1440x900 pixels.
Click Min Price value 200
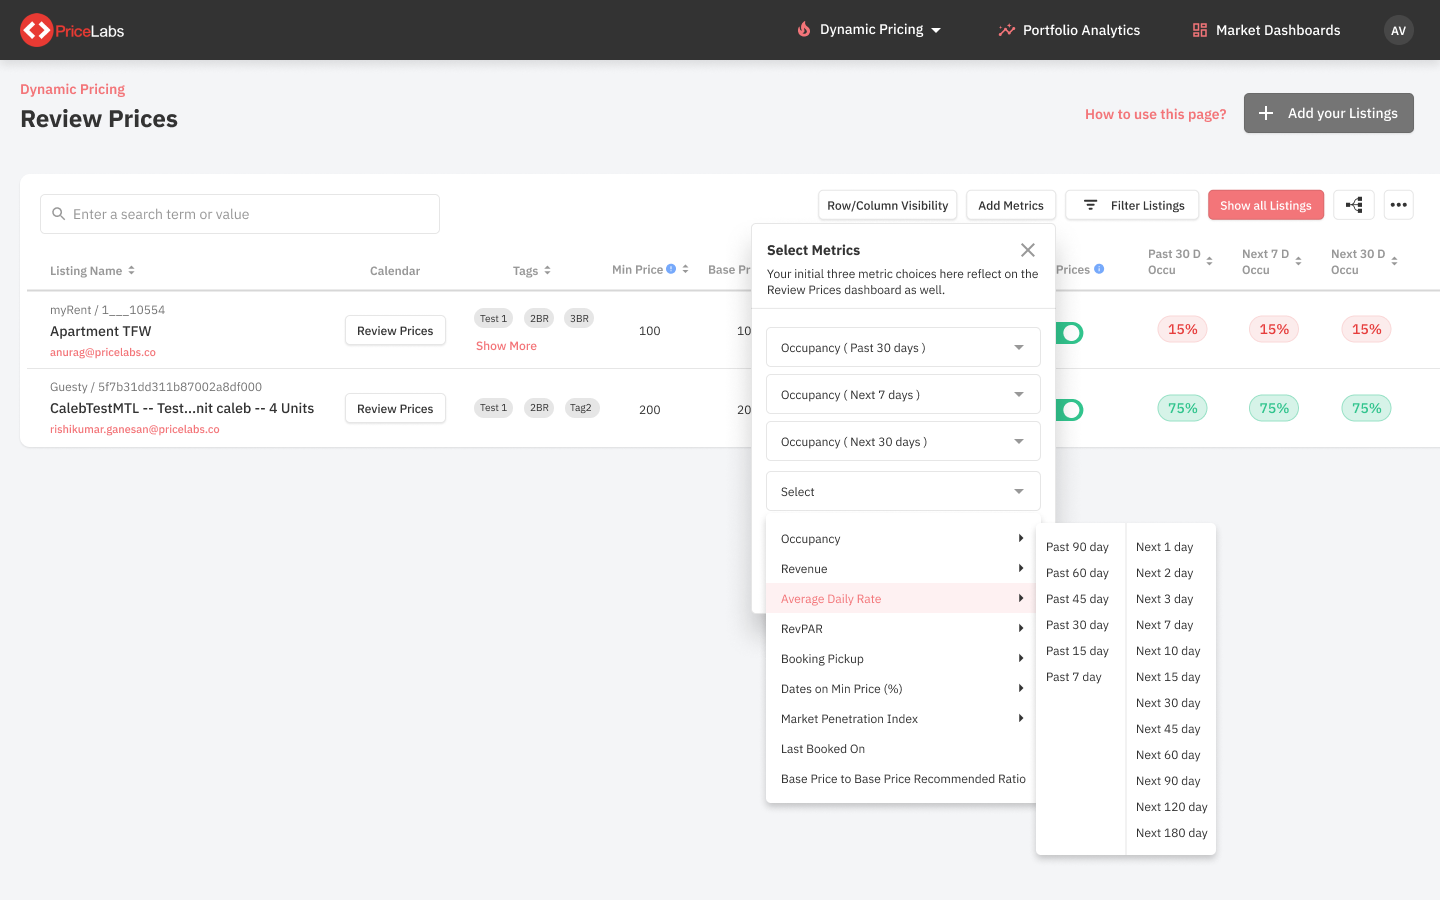point(650,410)
